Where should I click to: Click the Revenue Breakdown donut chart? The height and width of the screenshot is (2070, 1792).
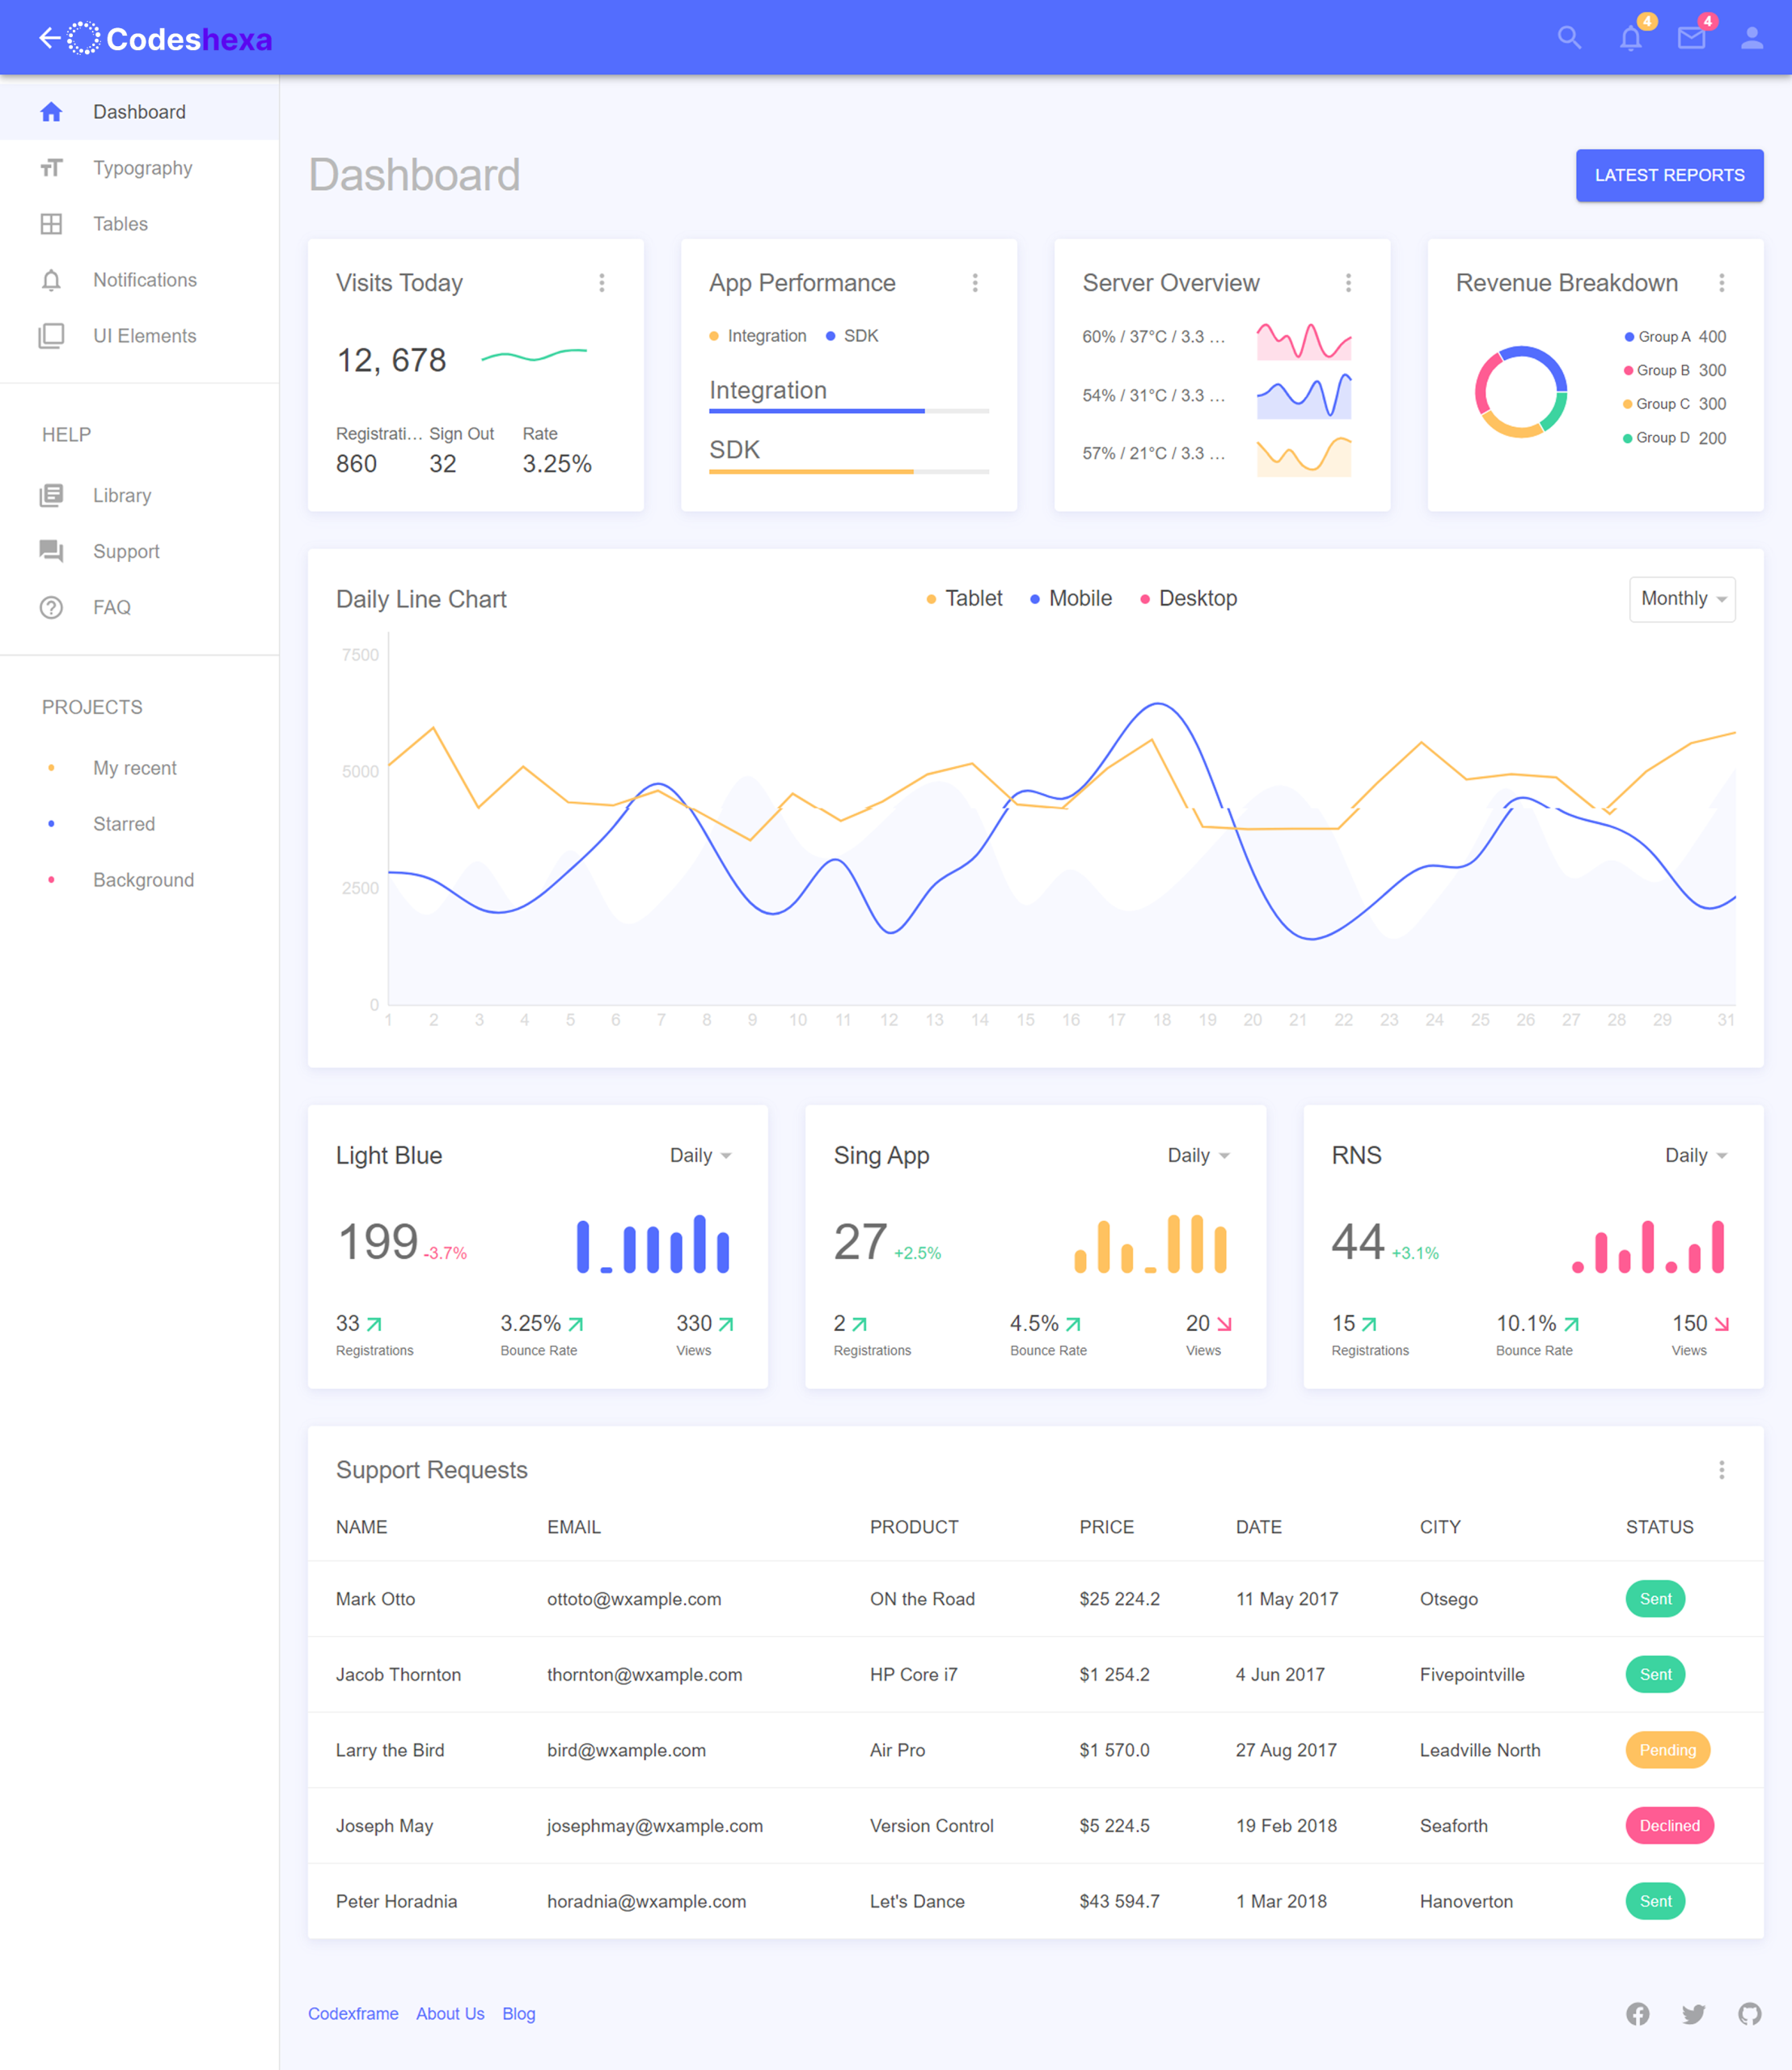click(1521, 392)
